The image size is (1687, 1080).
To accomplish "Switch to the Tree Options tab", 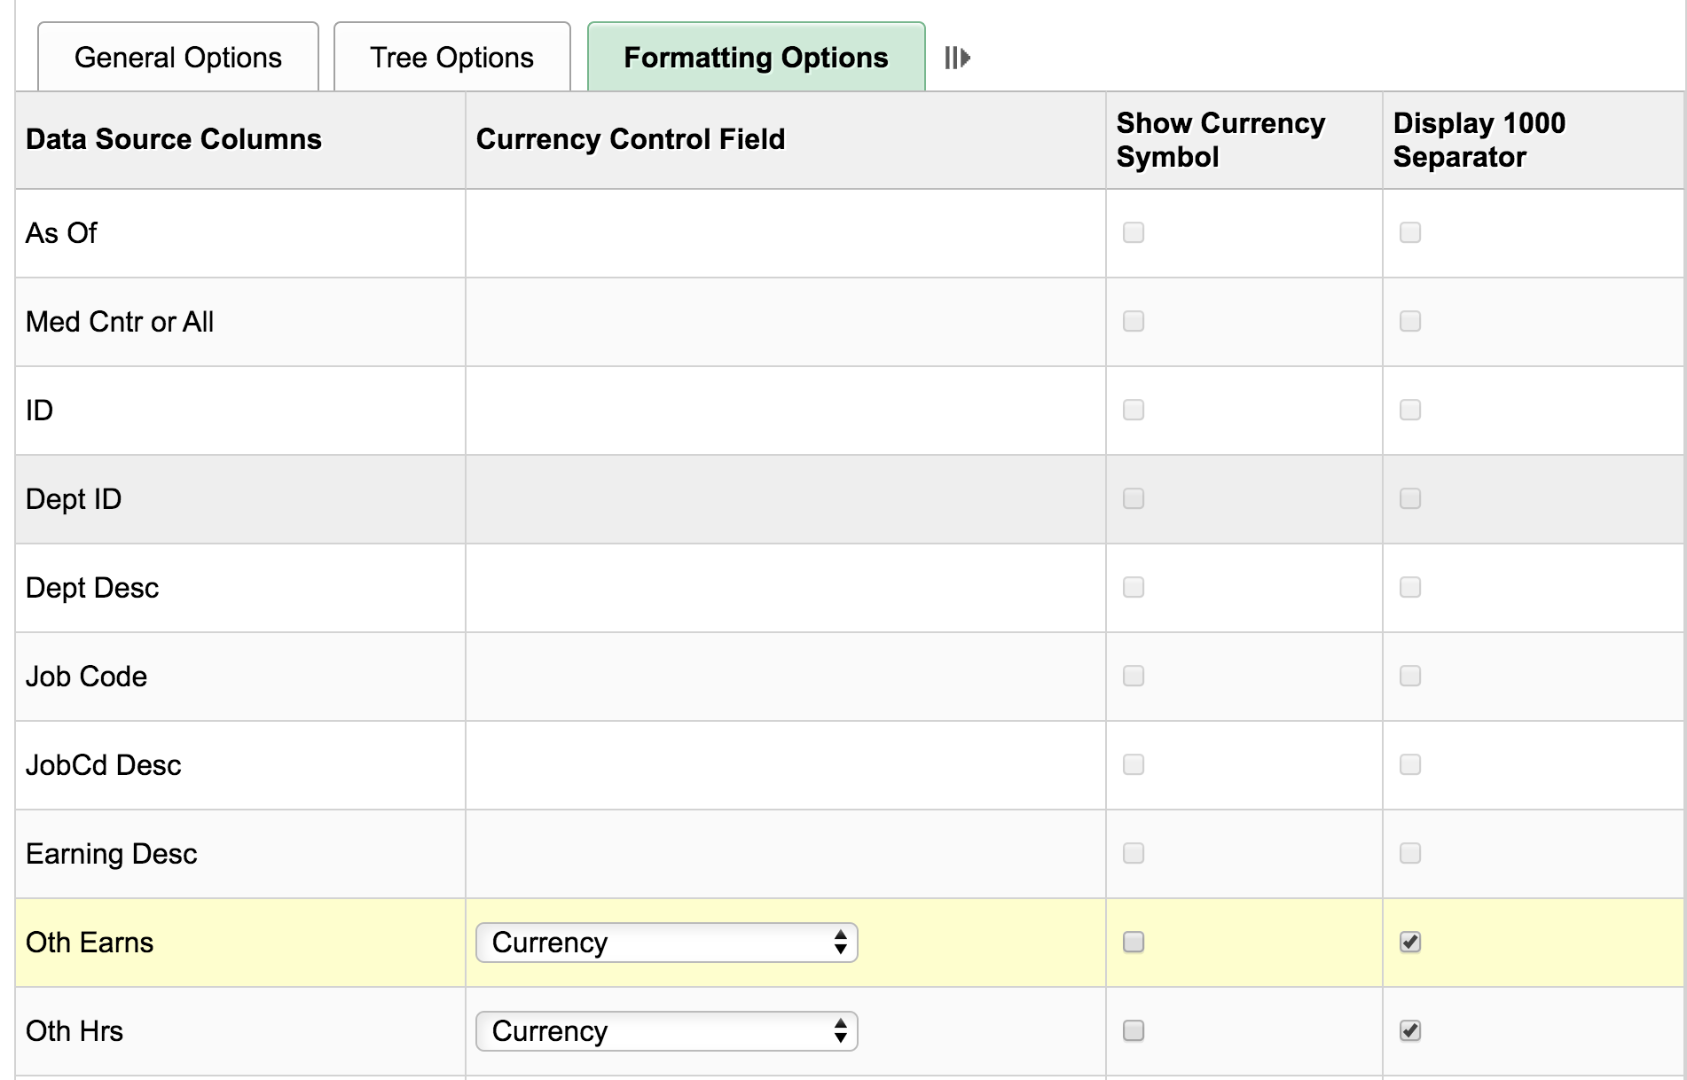I will pos(451,57).
